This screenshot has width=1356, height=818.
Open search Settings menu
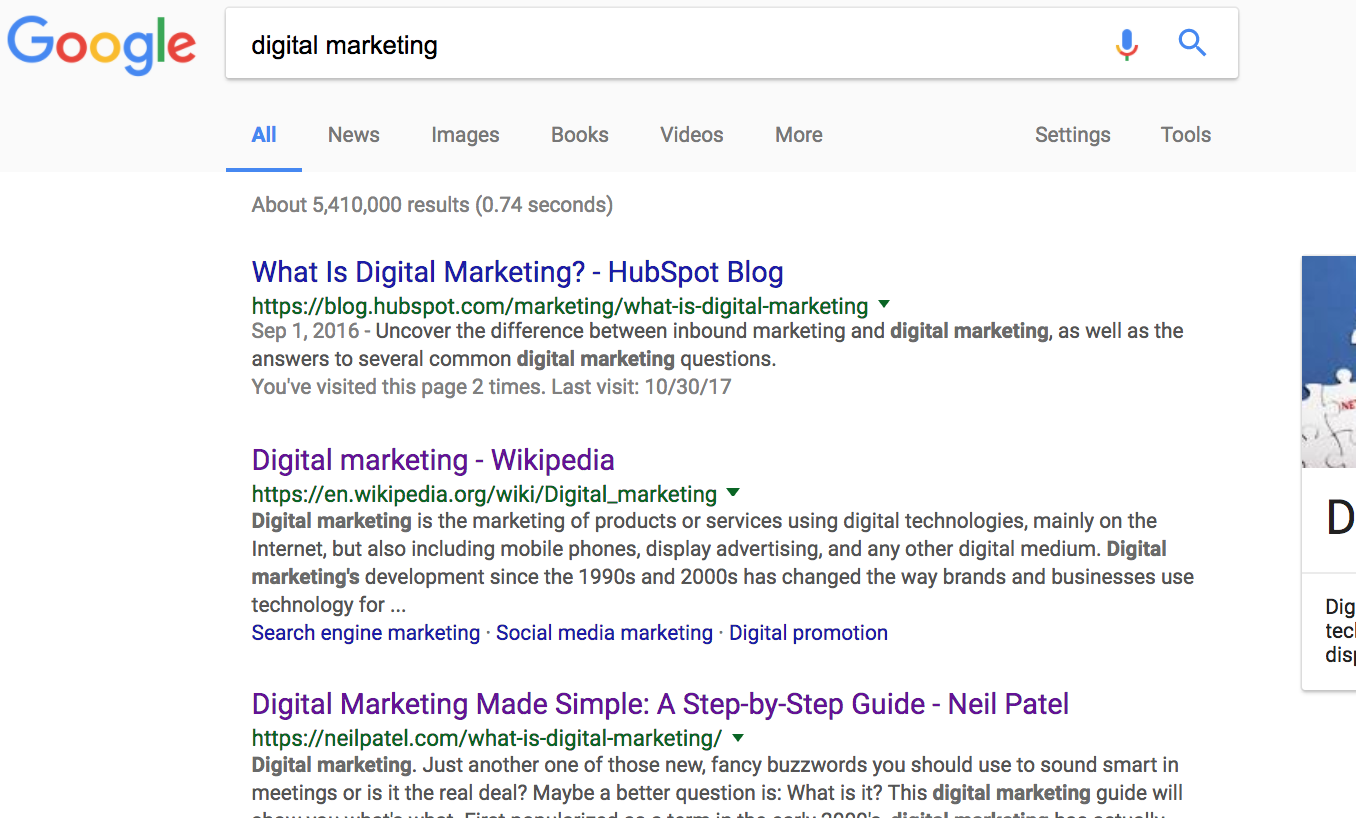coord(1073,135)
